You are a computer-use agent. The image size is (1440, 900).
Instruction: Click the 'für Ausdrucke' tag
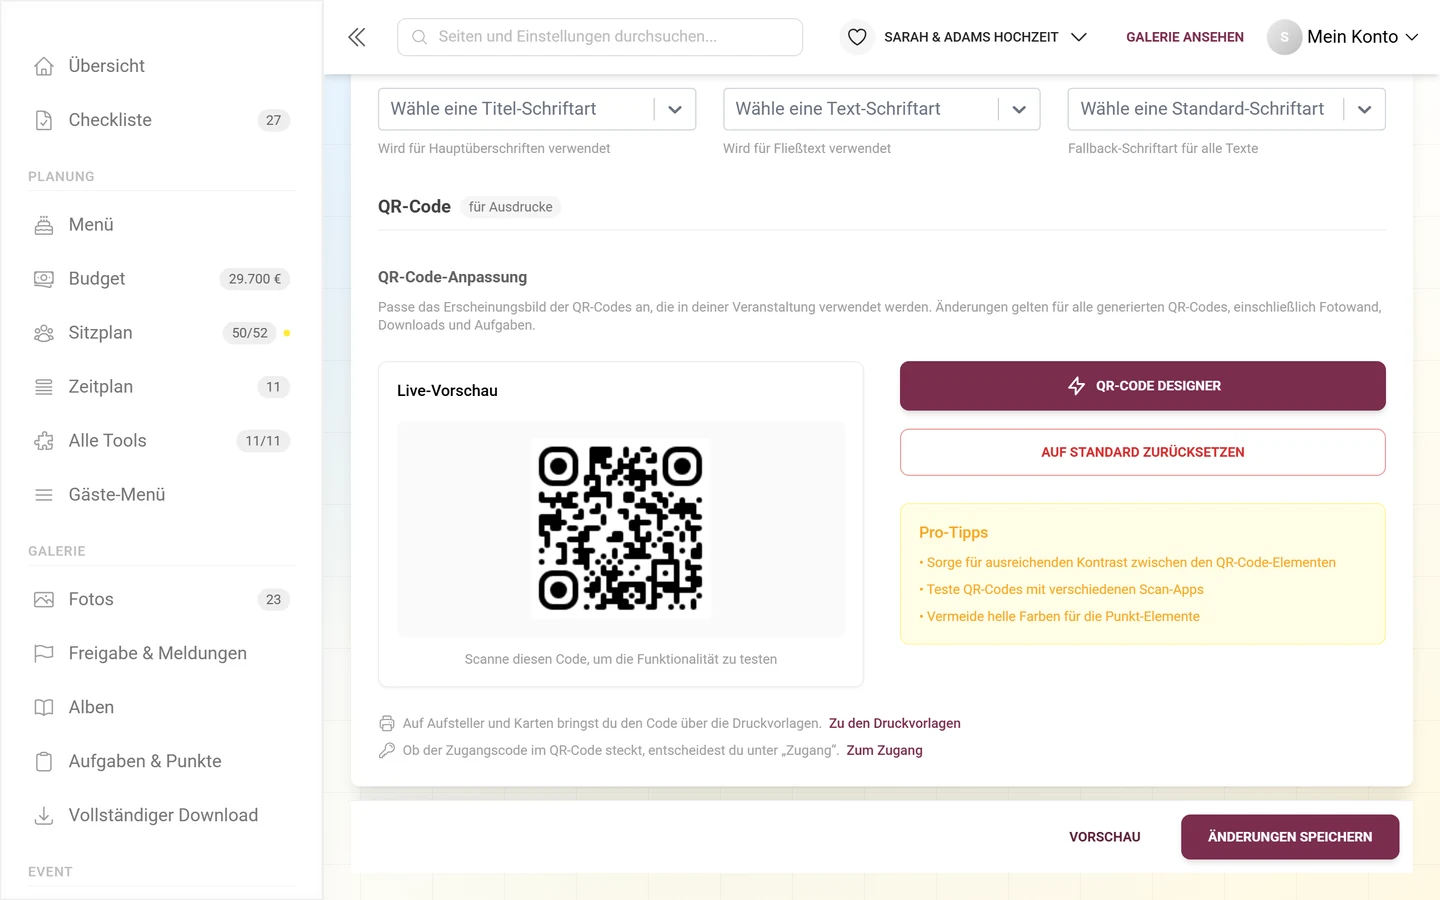[511, 207]
